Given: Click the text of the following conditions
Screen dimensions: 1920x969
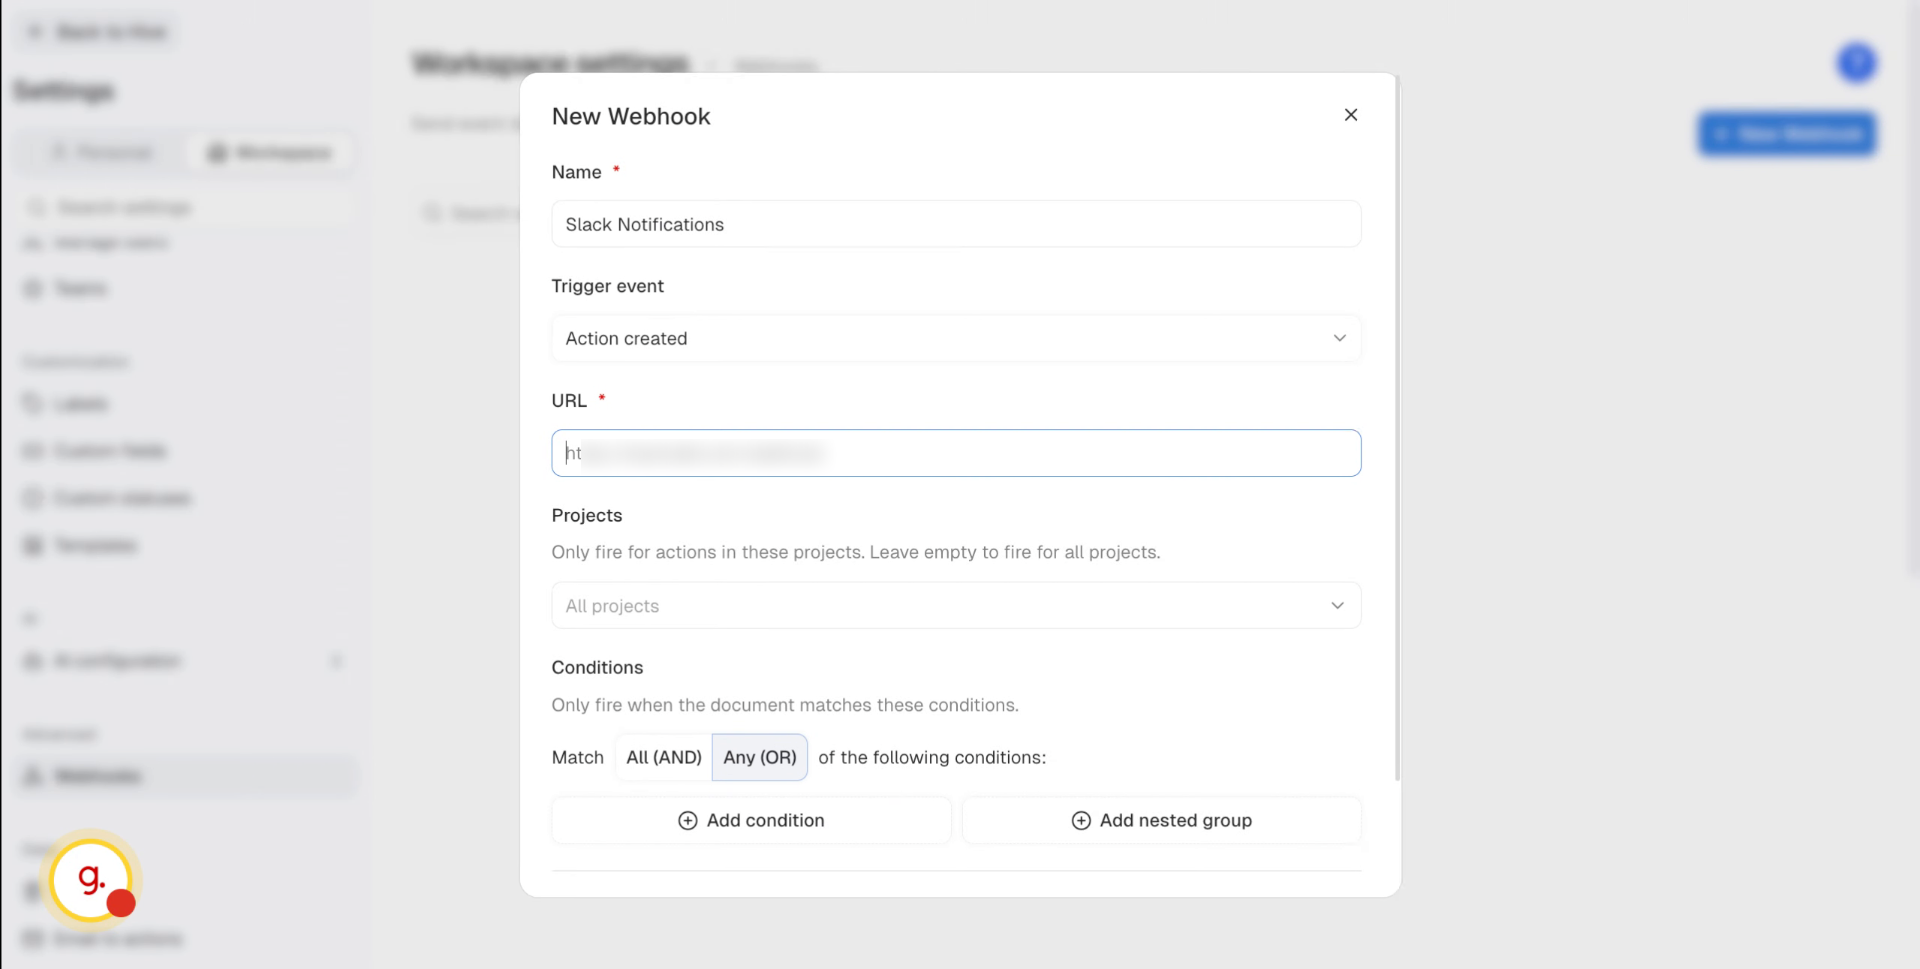Looking at the screenshot, I should pos(932,757).
